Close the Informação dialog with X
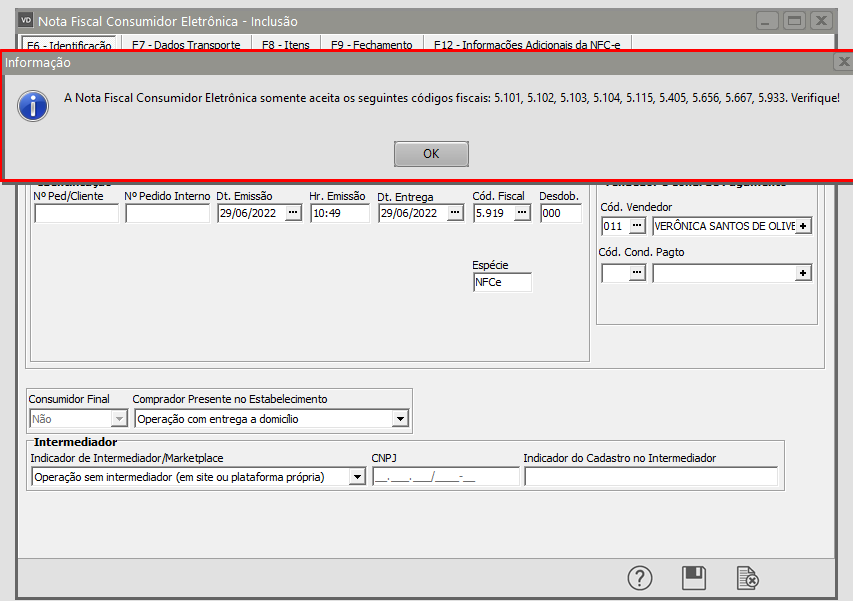The height and width of the screenshot is (601, 853). point(843,62)
